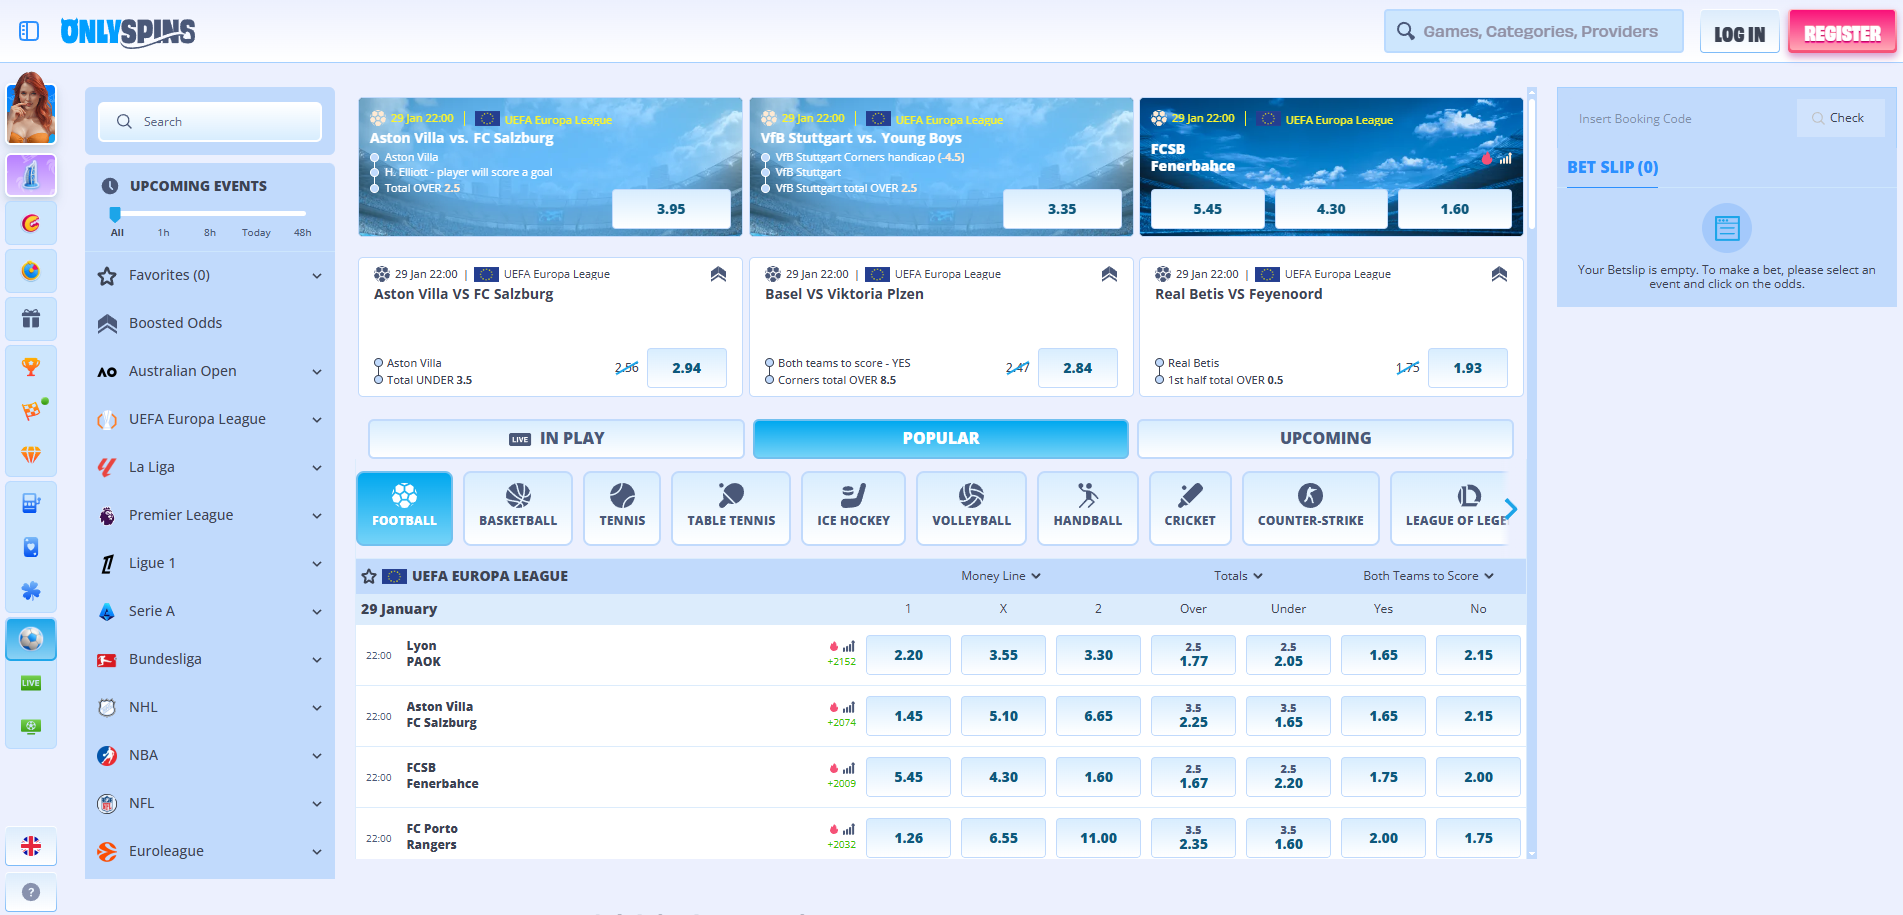Select the Ice Hockey sport icon
Viewport: 1903px width, 915px height.
[x=853, y=508]
